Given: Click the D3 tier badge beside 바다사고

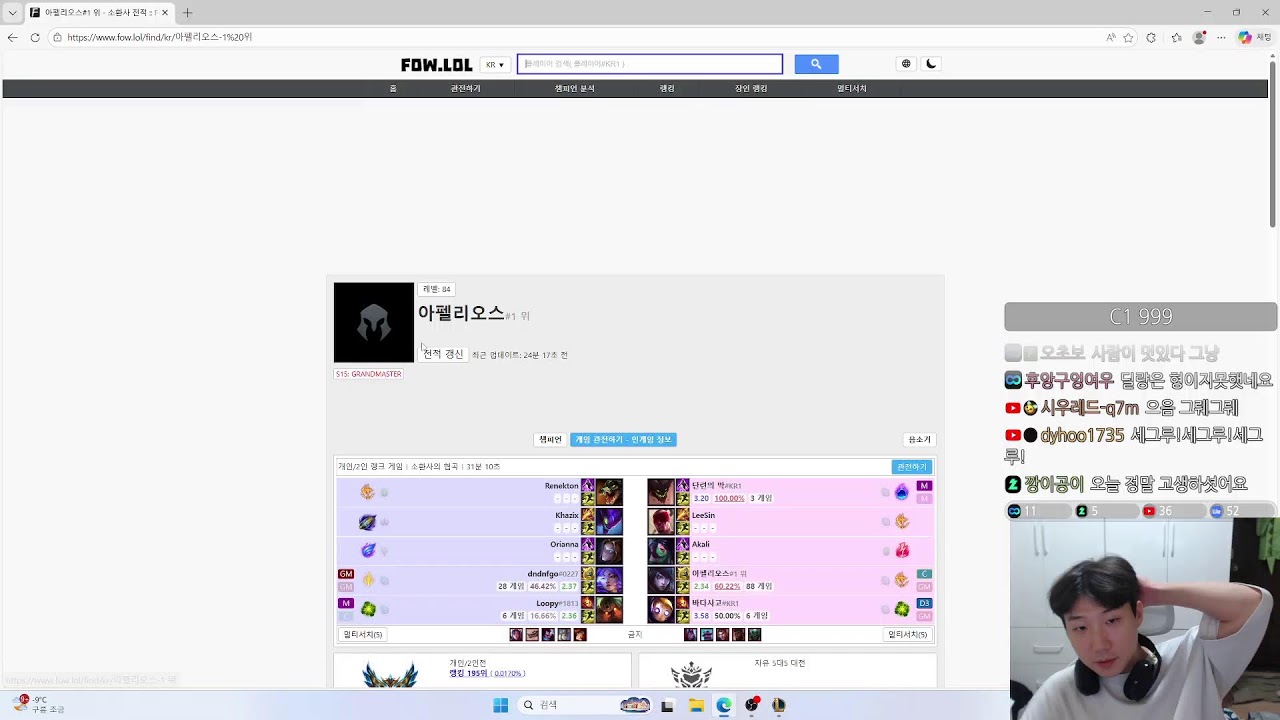Looking at the screenshot, I should 924,603.
